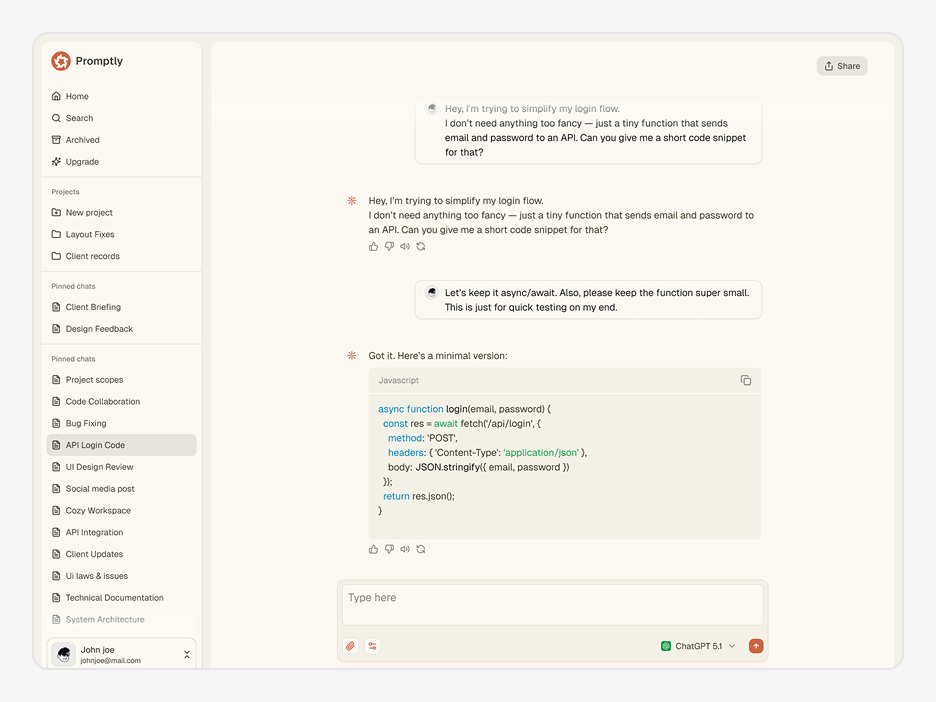Expand the John joe account menu

click(x=187, y=655)
